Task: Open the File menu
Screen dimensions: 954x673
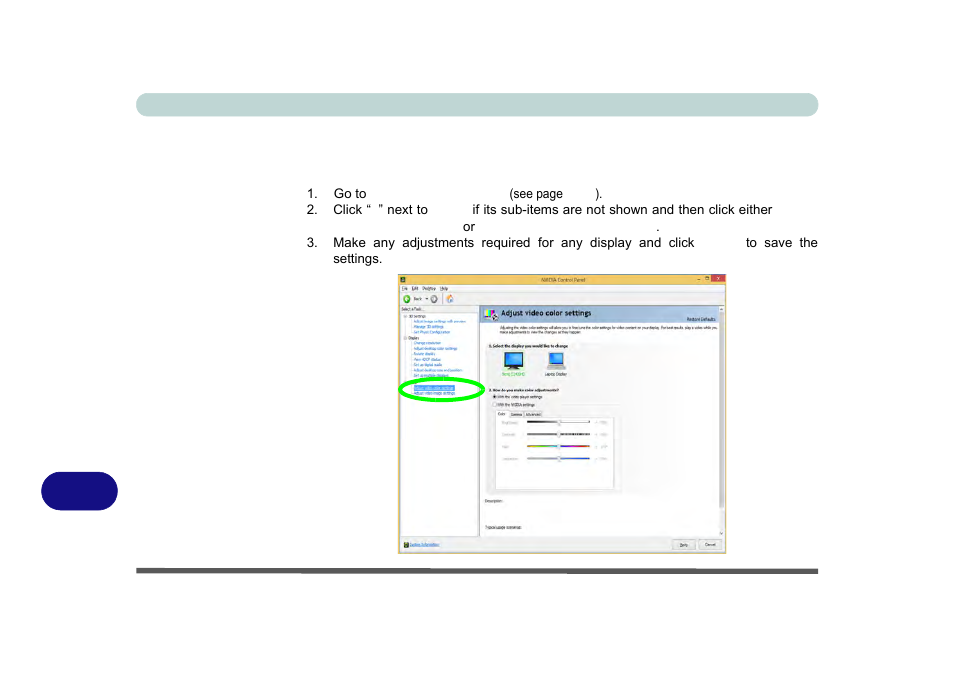Action: click(x=405, y=288)
